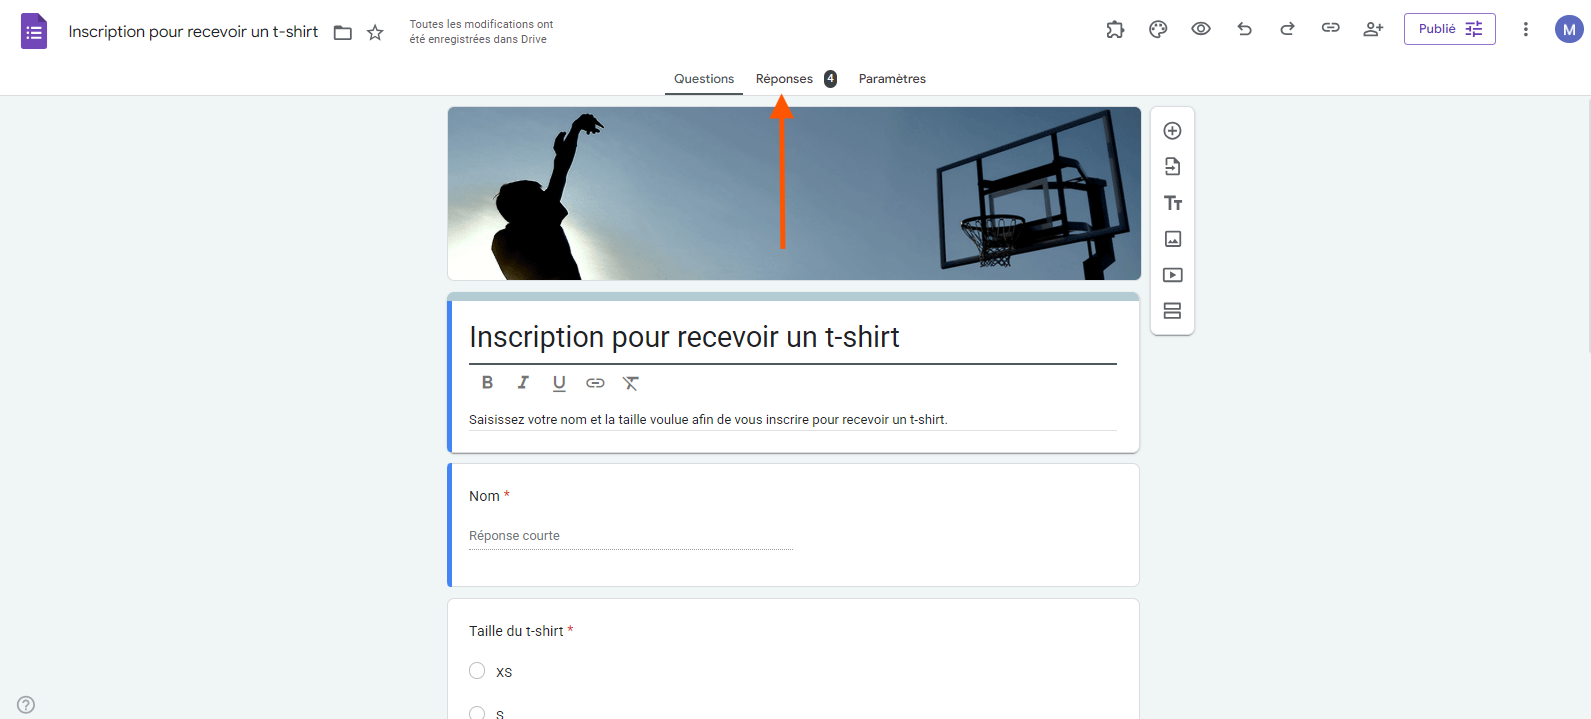Click the saved in Drive status text
This screenshot has width=1591, height=719.
[x=481, y=32]
